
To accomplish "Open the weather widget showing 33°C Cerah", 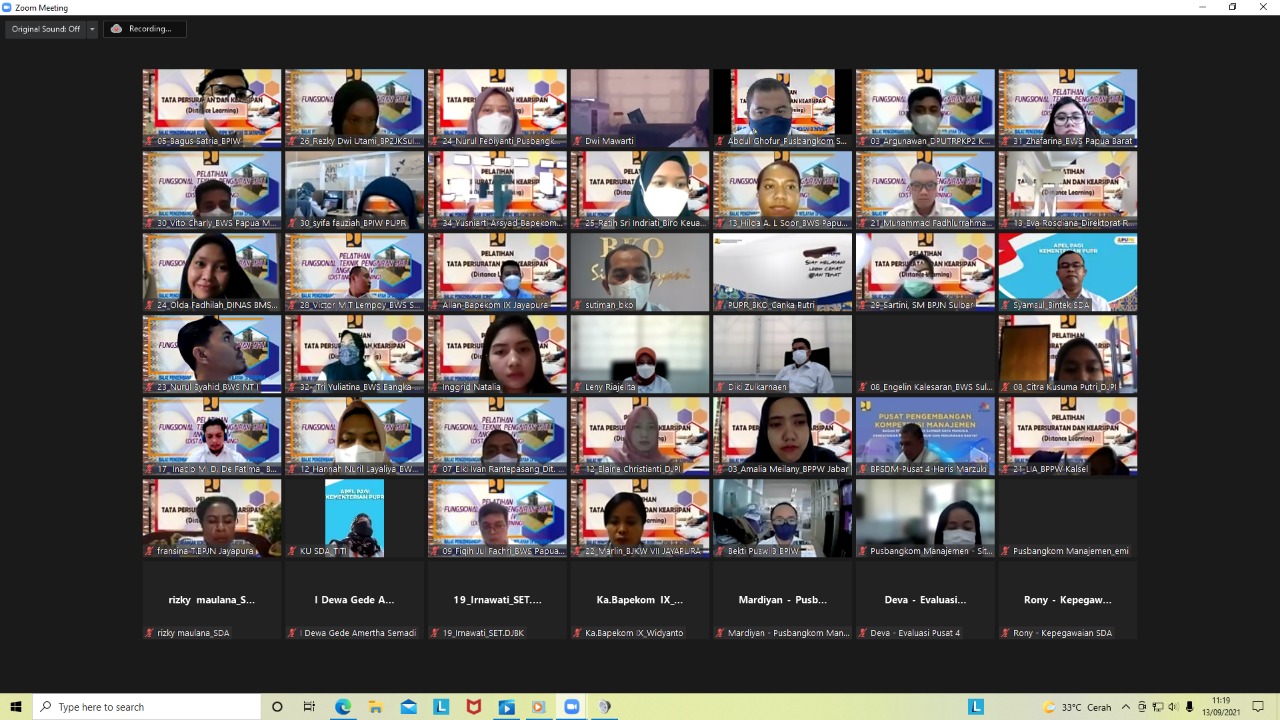I will [1076, 707].
